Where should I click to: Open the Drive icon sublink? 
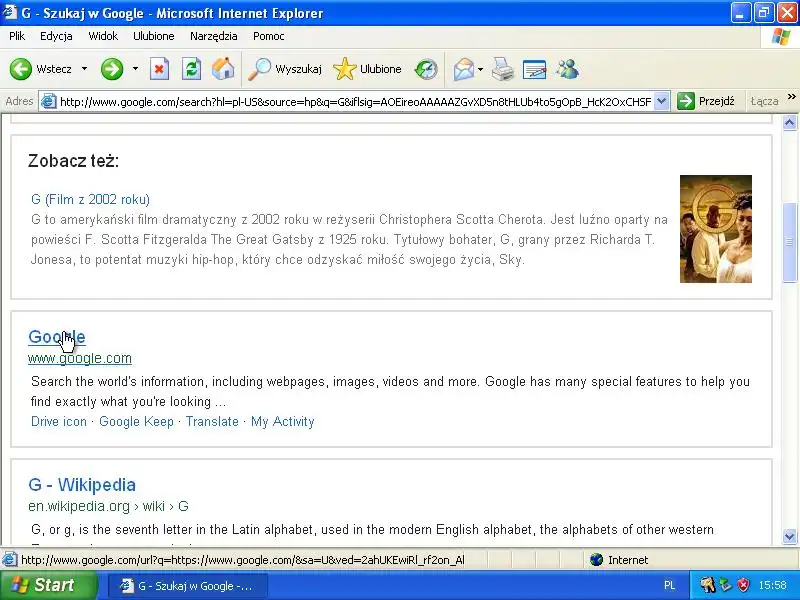point(59,421)
